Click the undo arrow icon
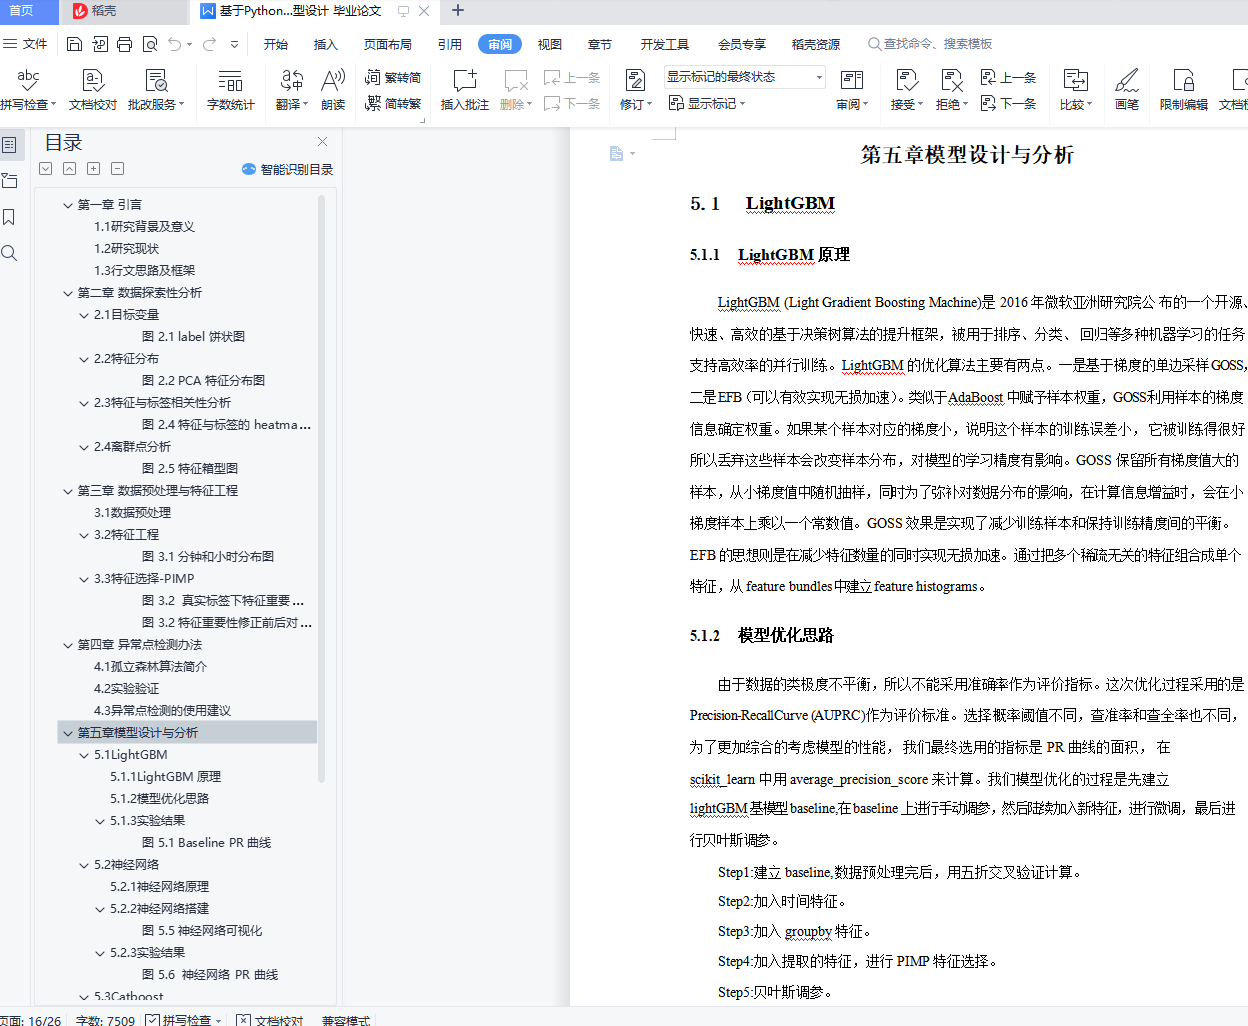Image resolution: width=1248 pixels, height=1026 pixels. click(x=175, y=44)
